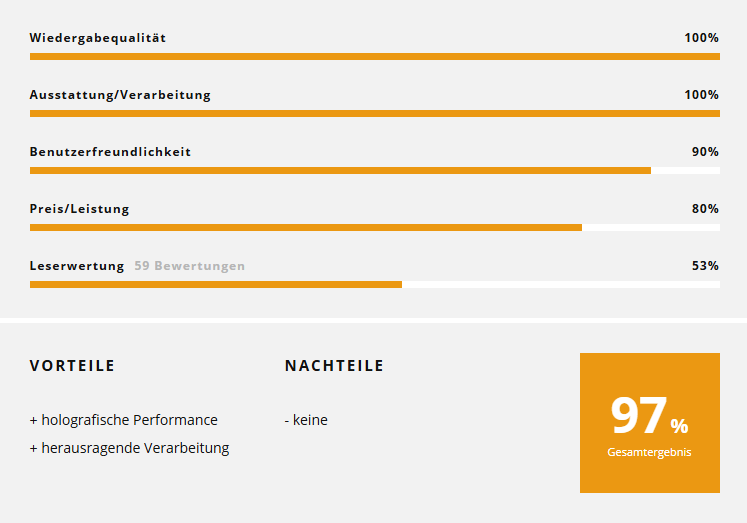
Task: Click the Ausstattung/Verarbeitung progress bar
Action: (x=374, y=113)
